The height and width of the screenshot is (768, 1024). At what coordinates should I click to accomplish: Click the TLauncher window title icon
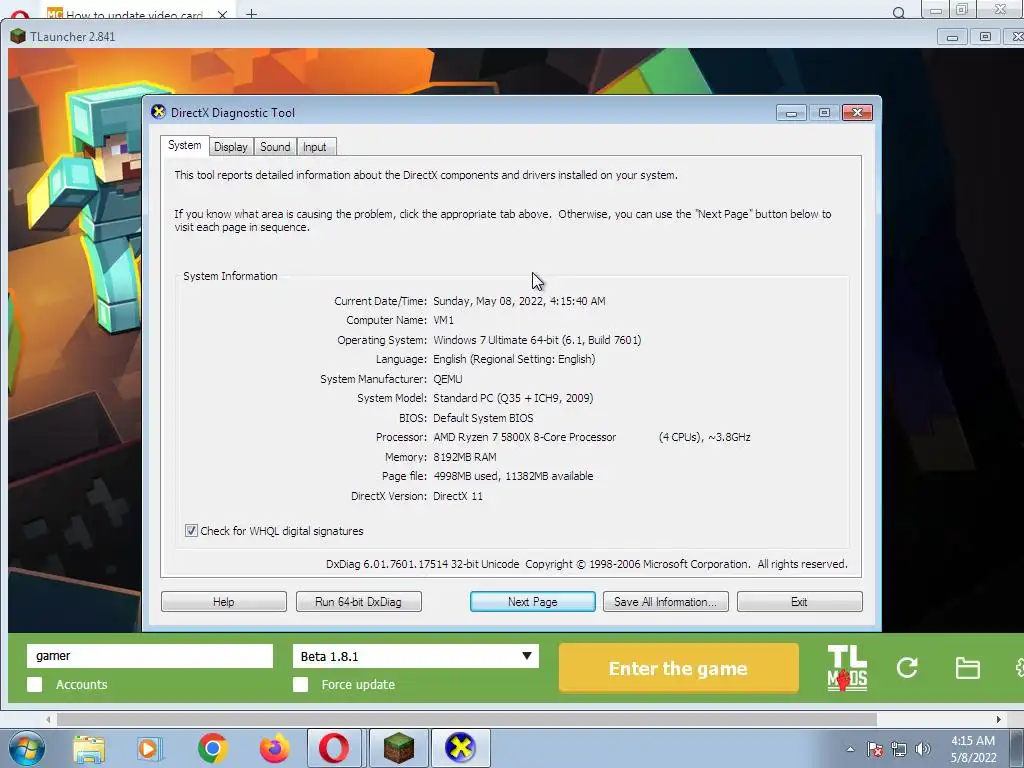tap(18, 37)
